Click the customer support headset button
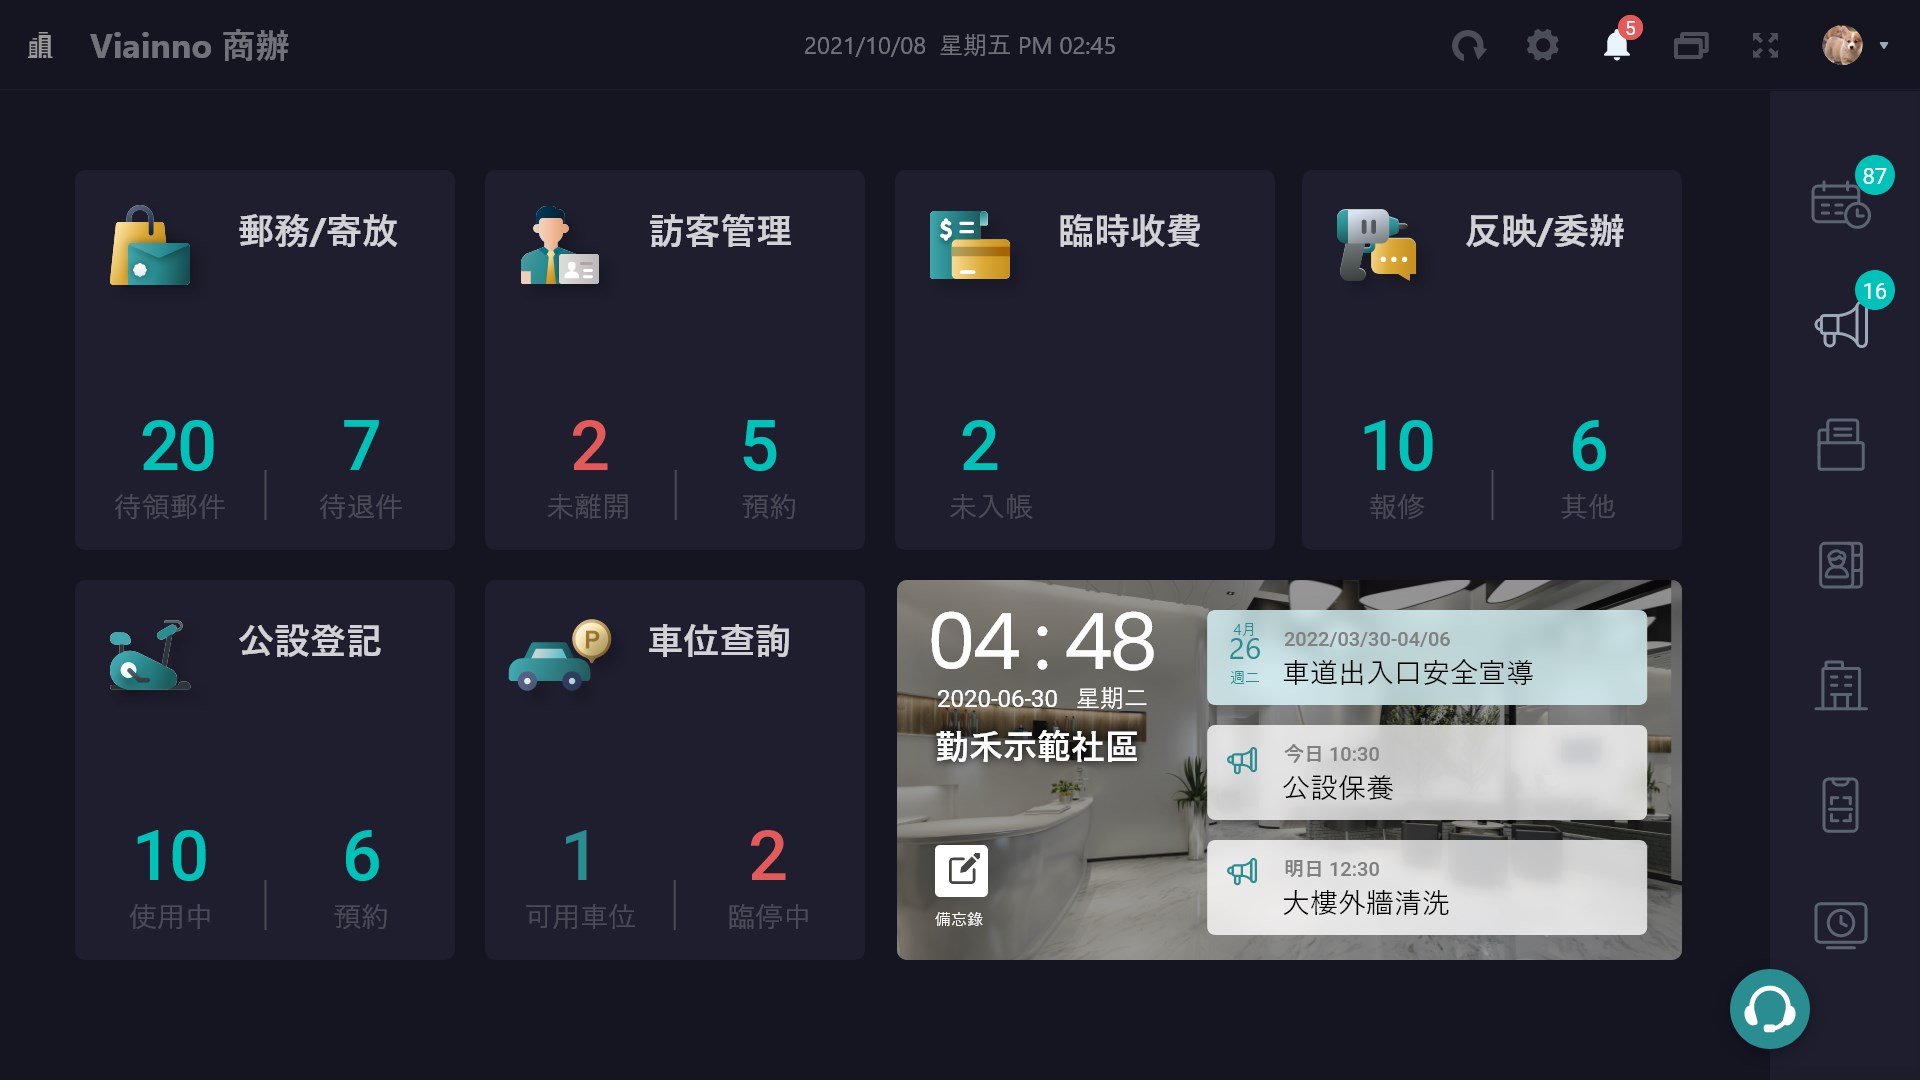The width and height of the screenshot is (1920, 1080). pyautogui.click(x=1769, y=1009)
